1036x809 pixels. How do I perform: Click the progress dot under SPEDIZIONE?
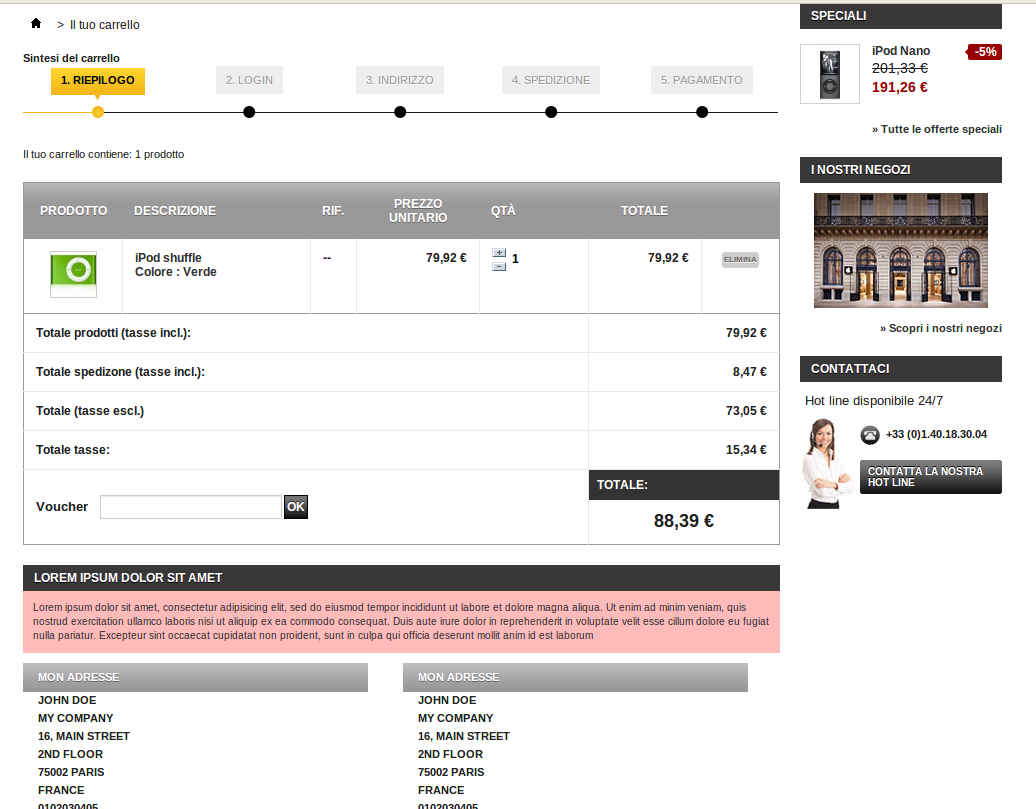pos(551,112)
